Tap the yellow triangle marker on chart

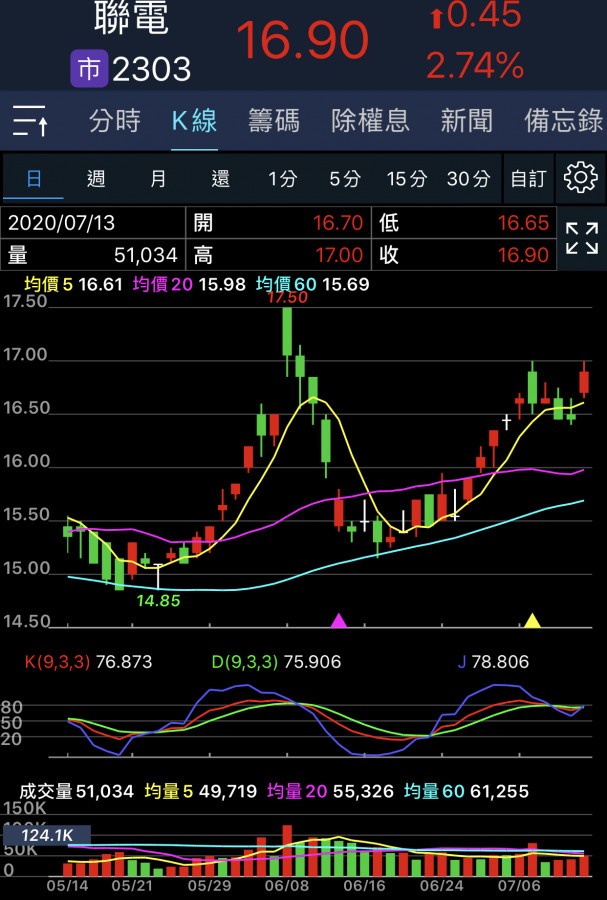[x=532, y=621]
